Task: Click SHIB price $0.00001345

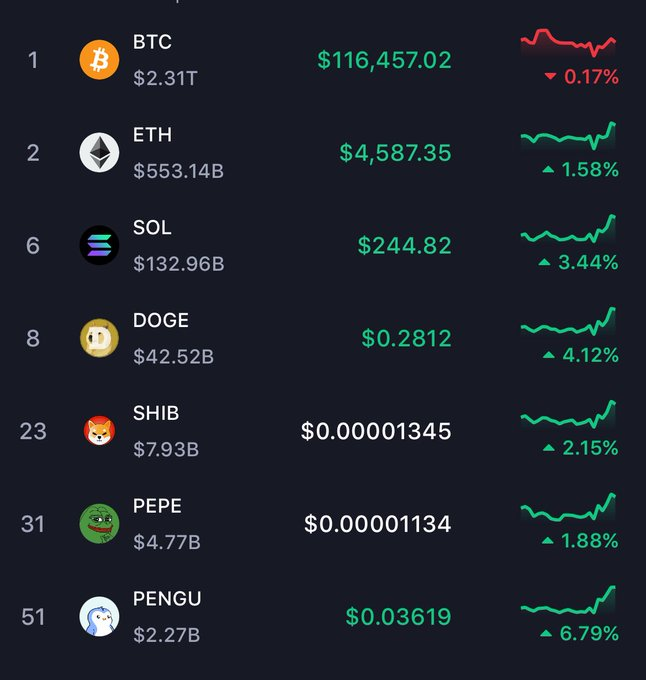Action: coord(376,431)
